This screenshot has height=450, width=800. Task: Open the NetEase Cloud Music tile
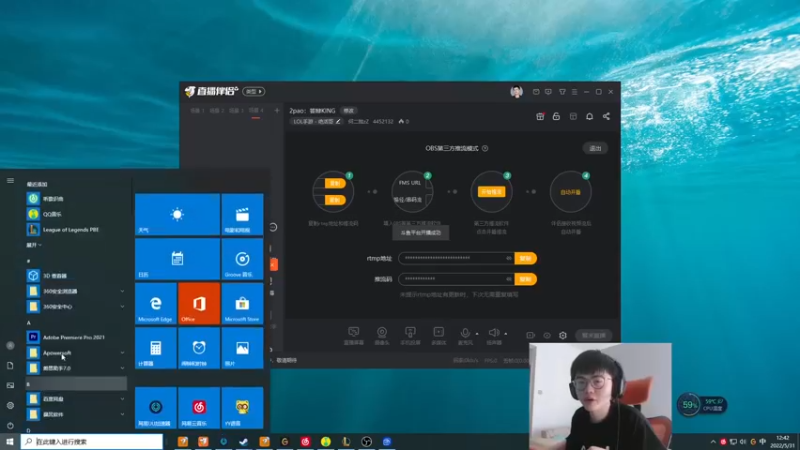(199, 408)
